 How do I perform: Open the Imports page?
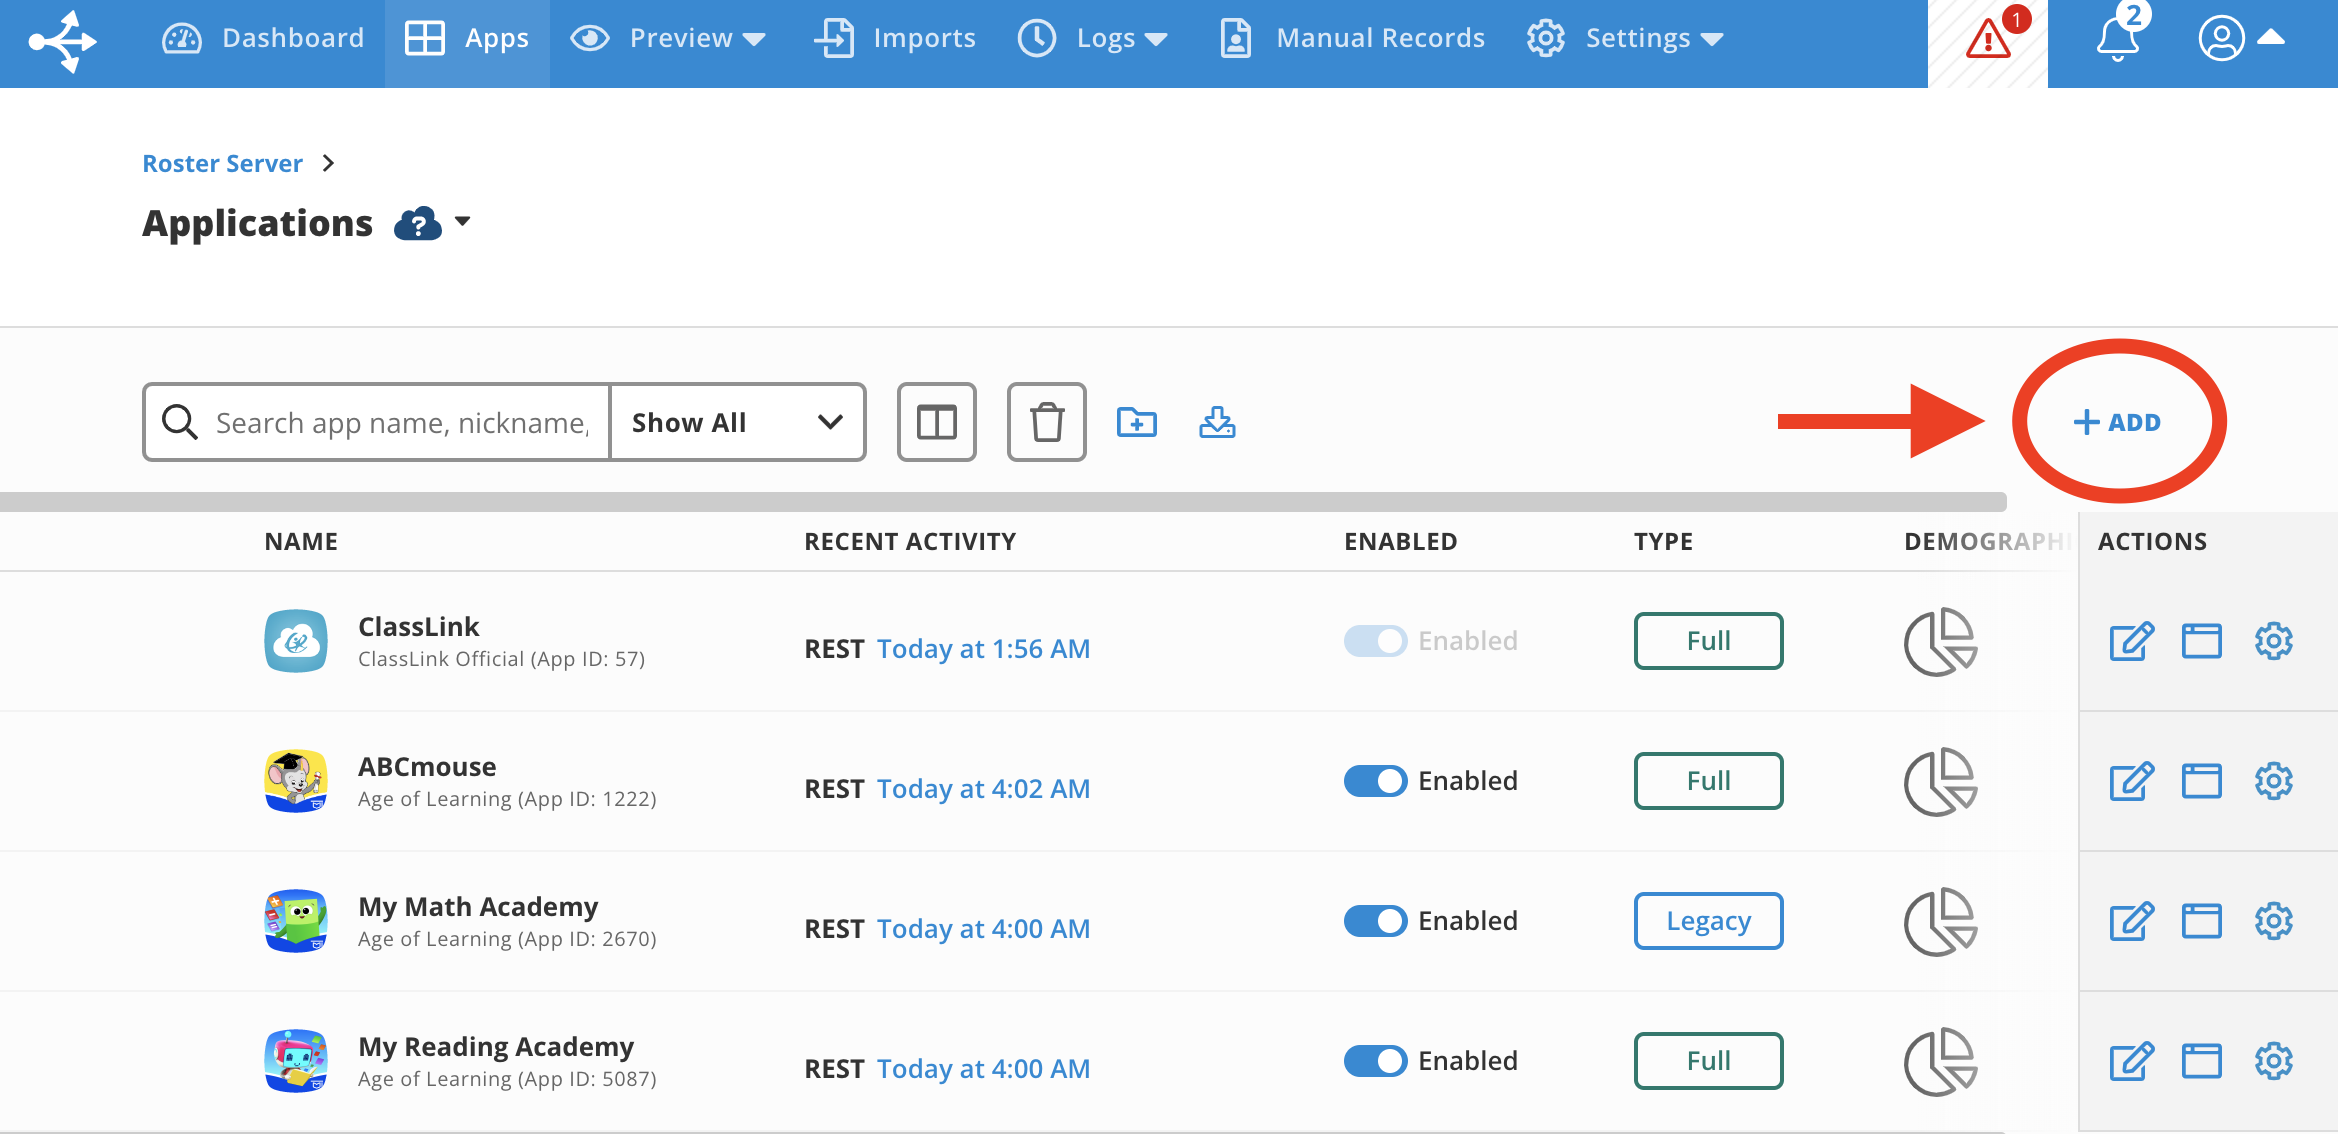[895, 38]
